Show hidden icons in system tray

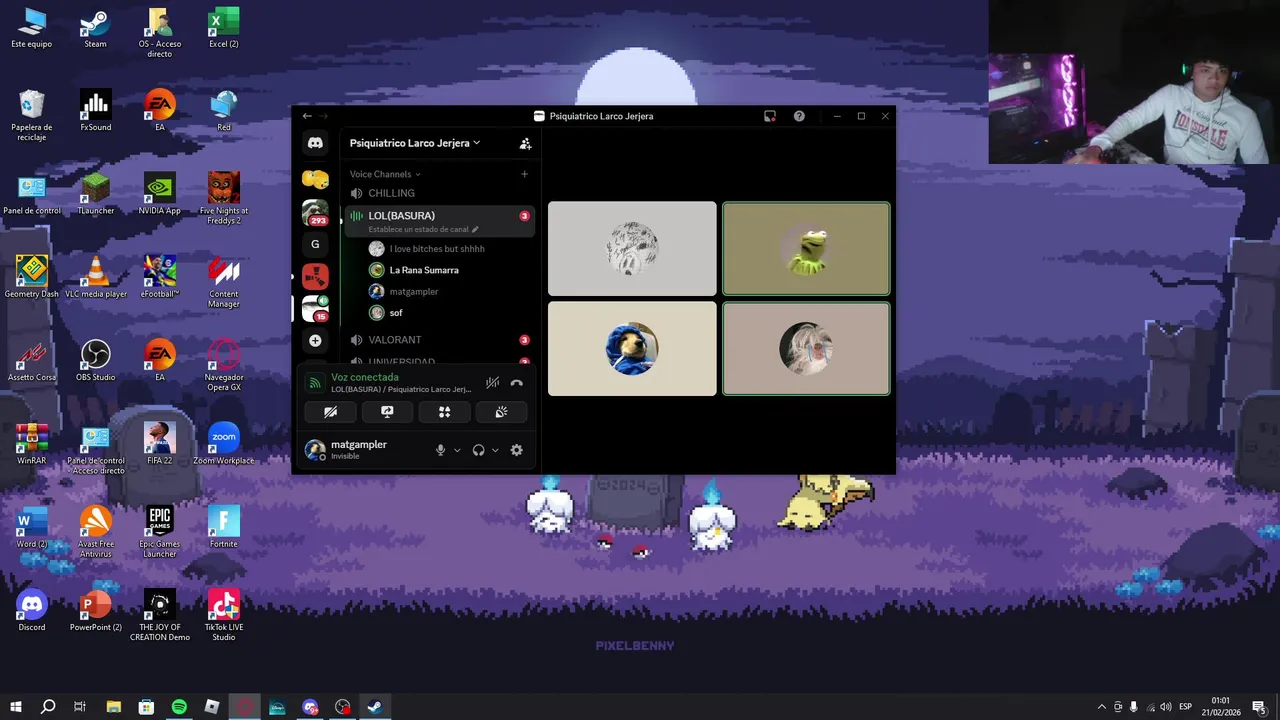[x=1102, y=707]
